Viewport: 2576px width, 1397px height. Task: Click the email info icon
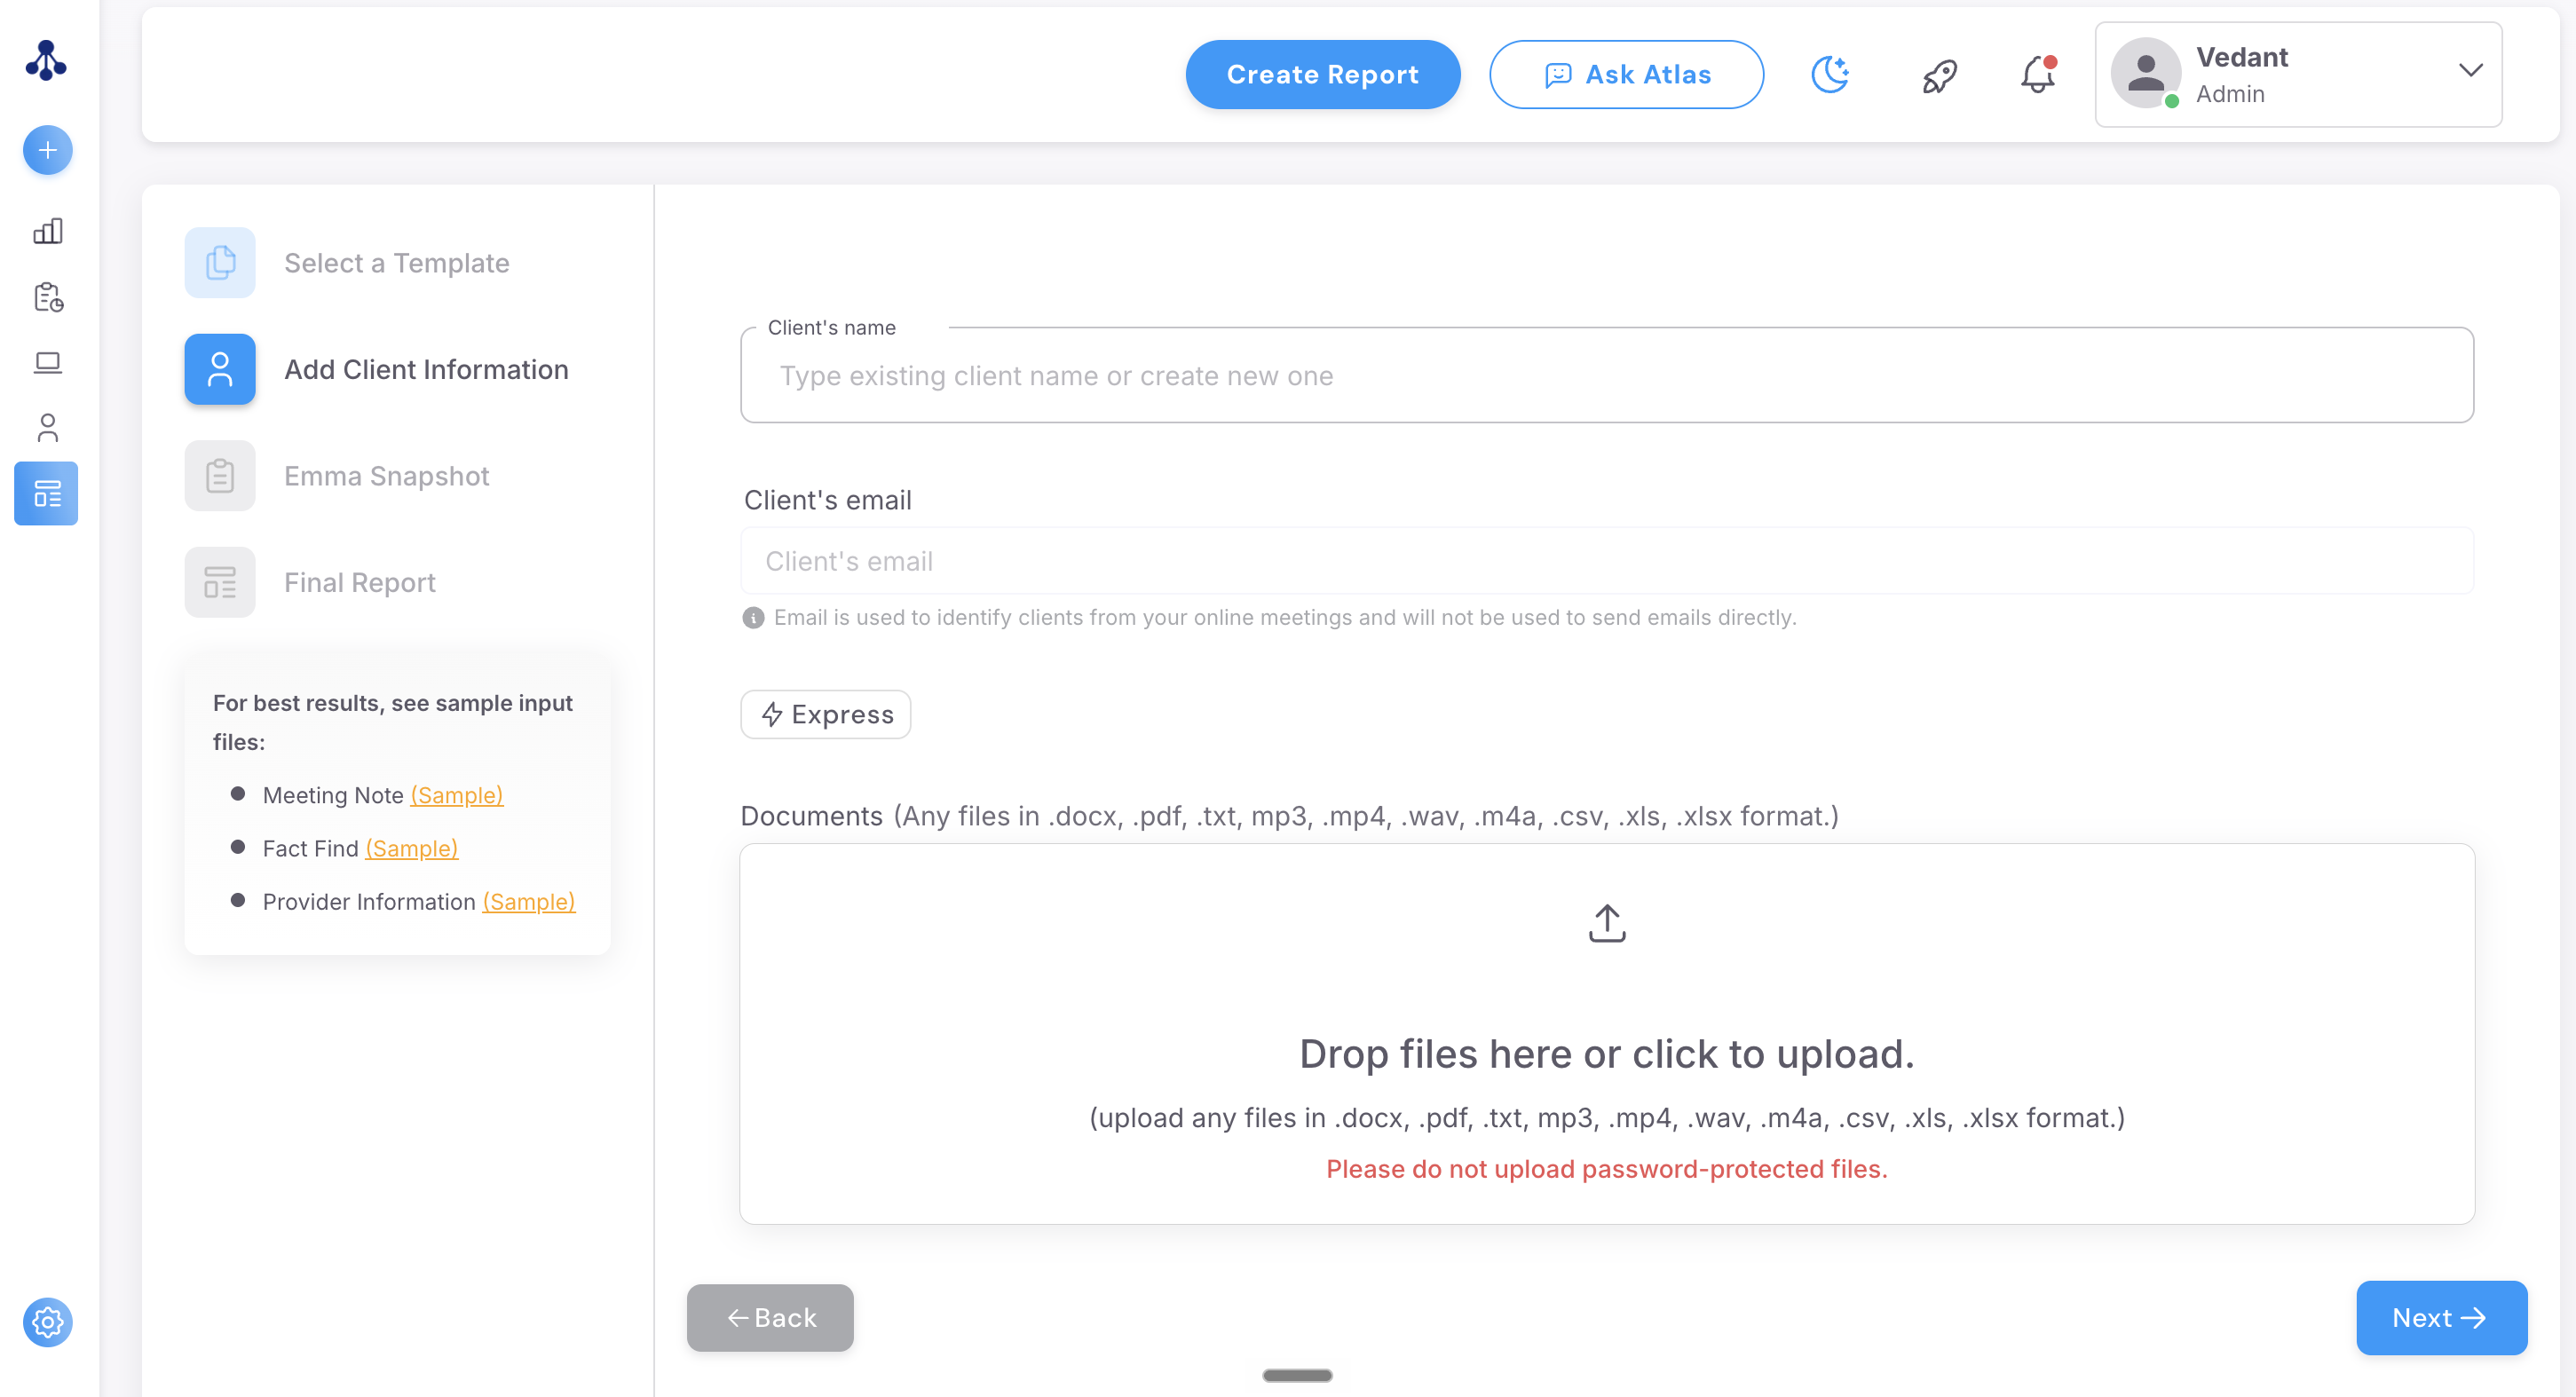[753, 618]
